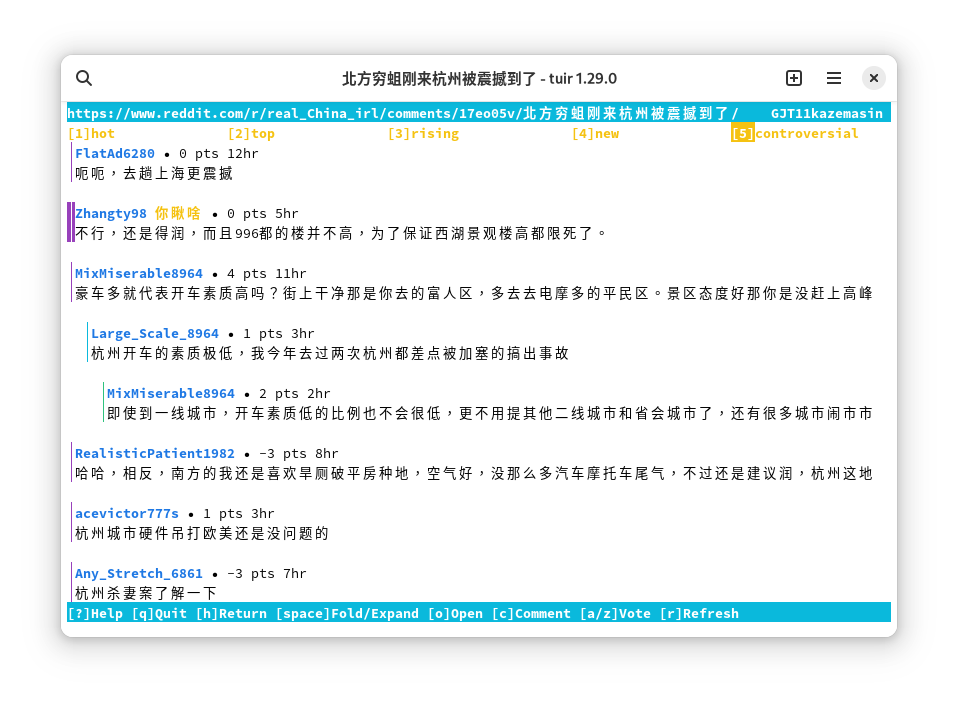Click logged-in user GJT11kazemasin
Screen dimensions: 958x704
[827, 113]
